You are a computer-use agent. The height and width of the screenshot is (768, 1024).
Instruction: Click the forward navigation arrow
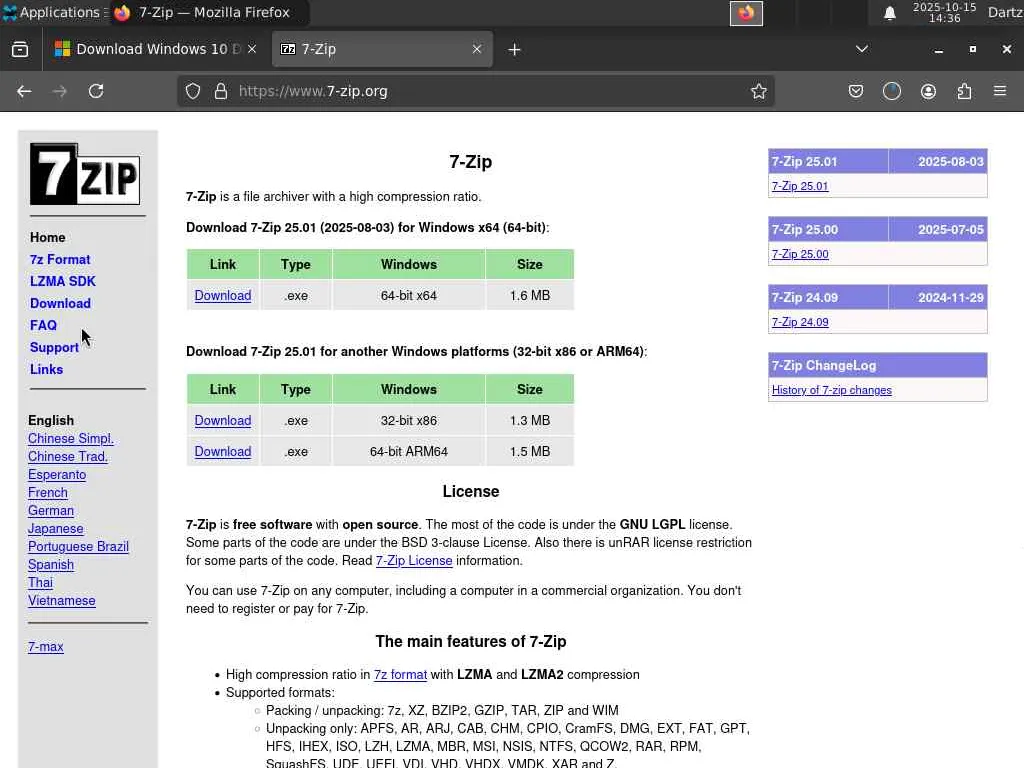[x=59, y=91]
